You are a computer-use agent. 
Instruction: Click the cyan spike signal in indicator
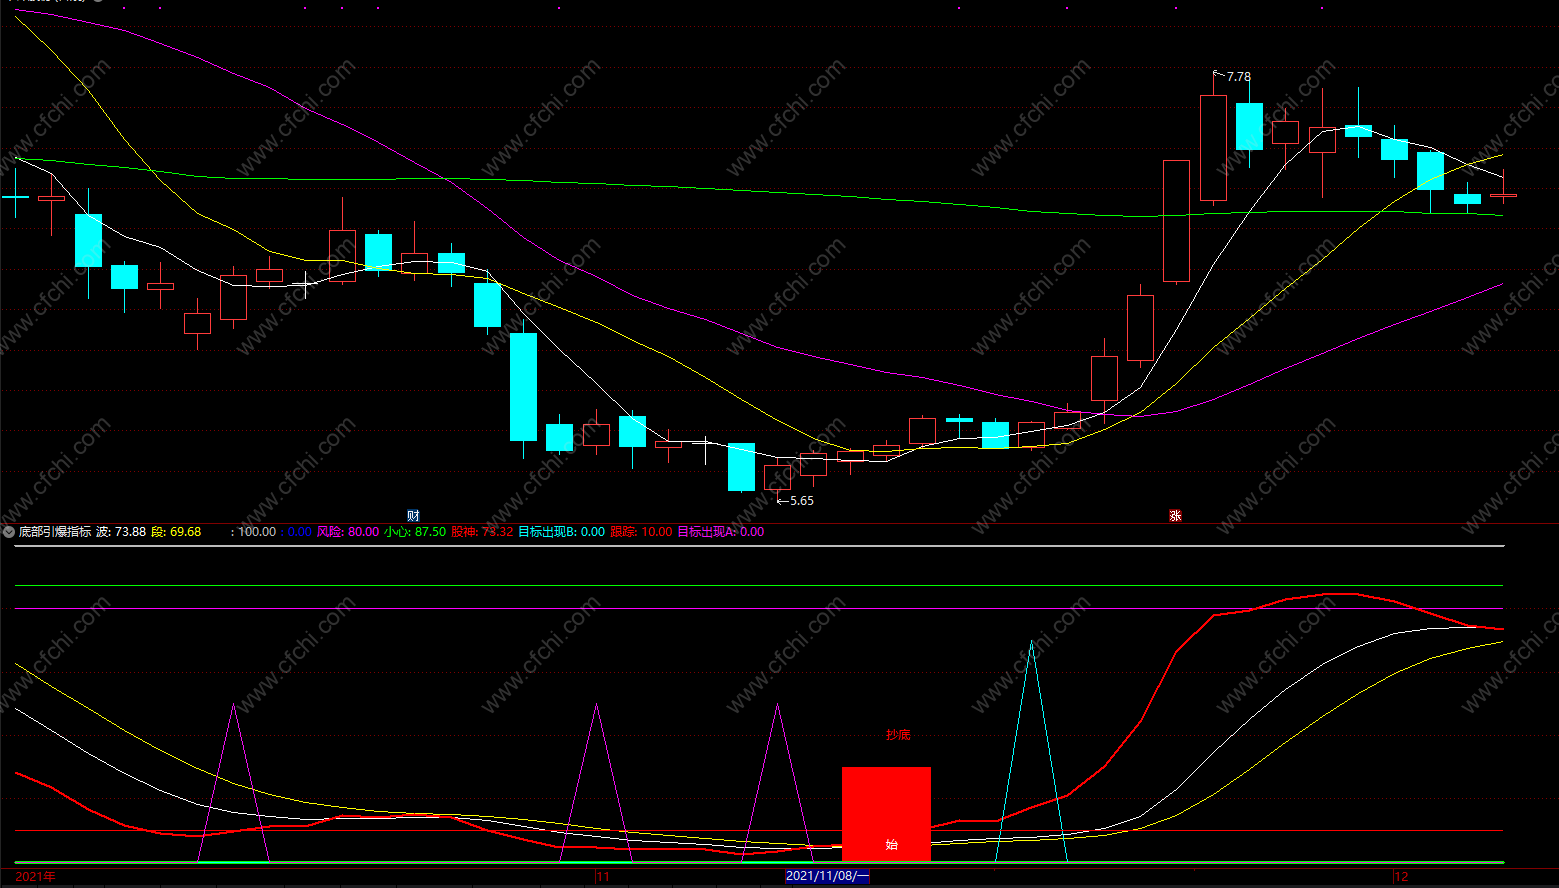(x=1031, y=750)
